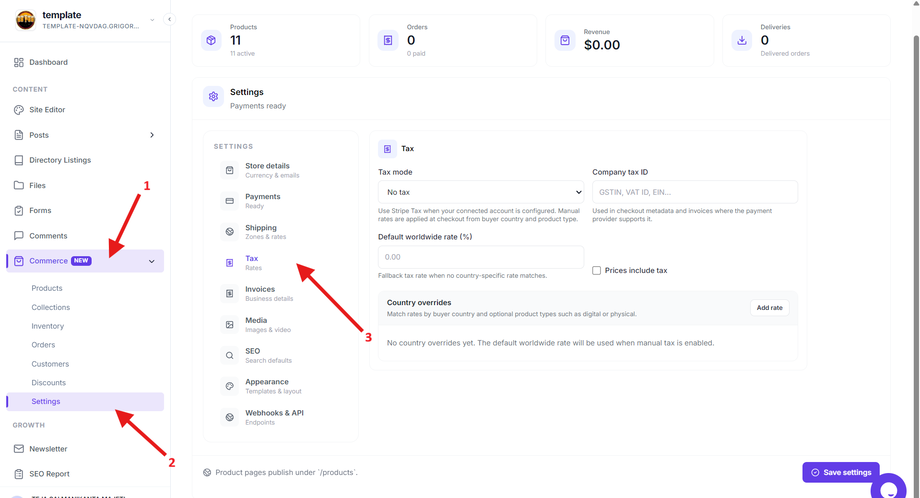The height and width of the screenshot is (498, 920).
Task: Click the Directory Listings book icon
Action: point(19,160)
